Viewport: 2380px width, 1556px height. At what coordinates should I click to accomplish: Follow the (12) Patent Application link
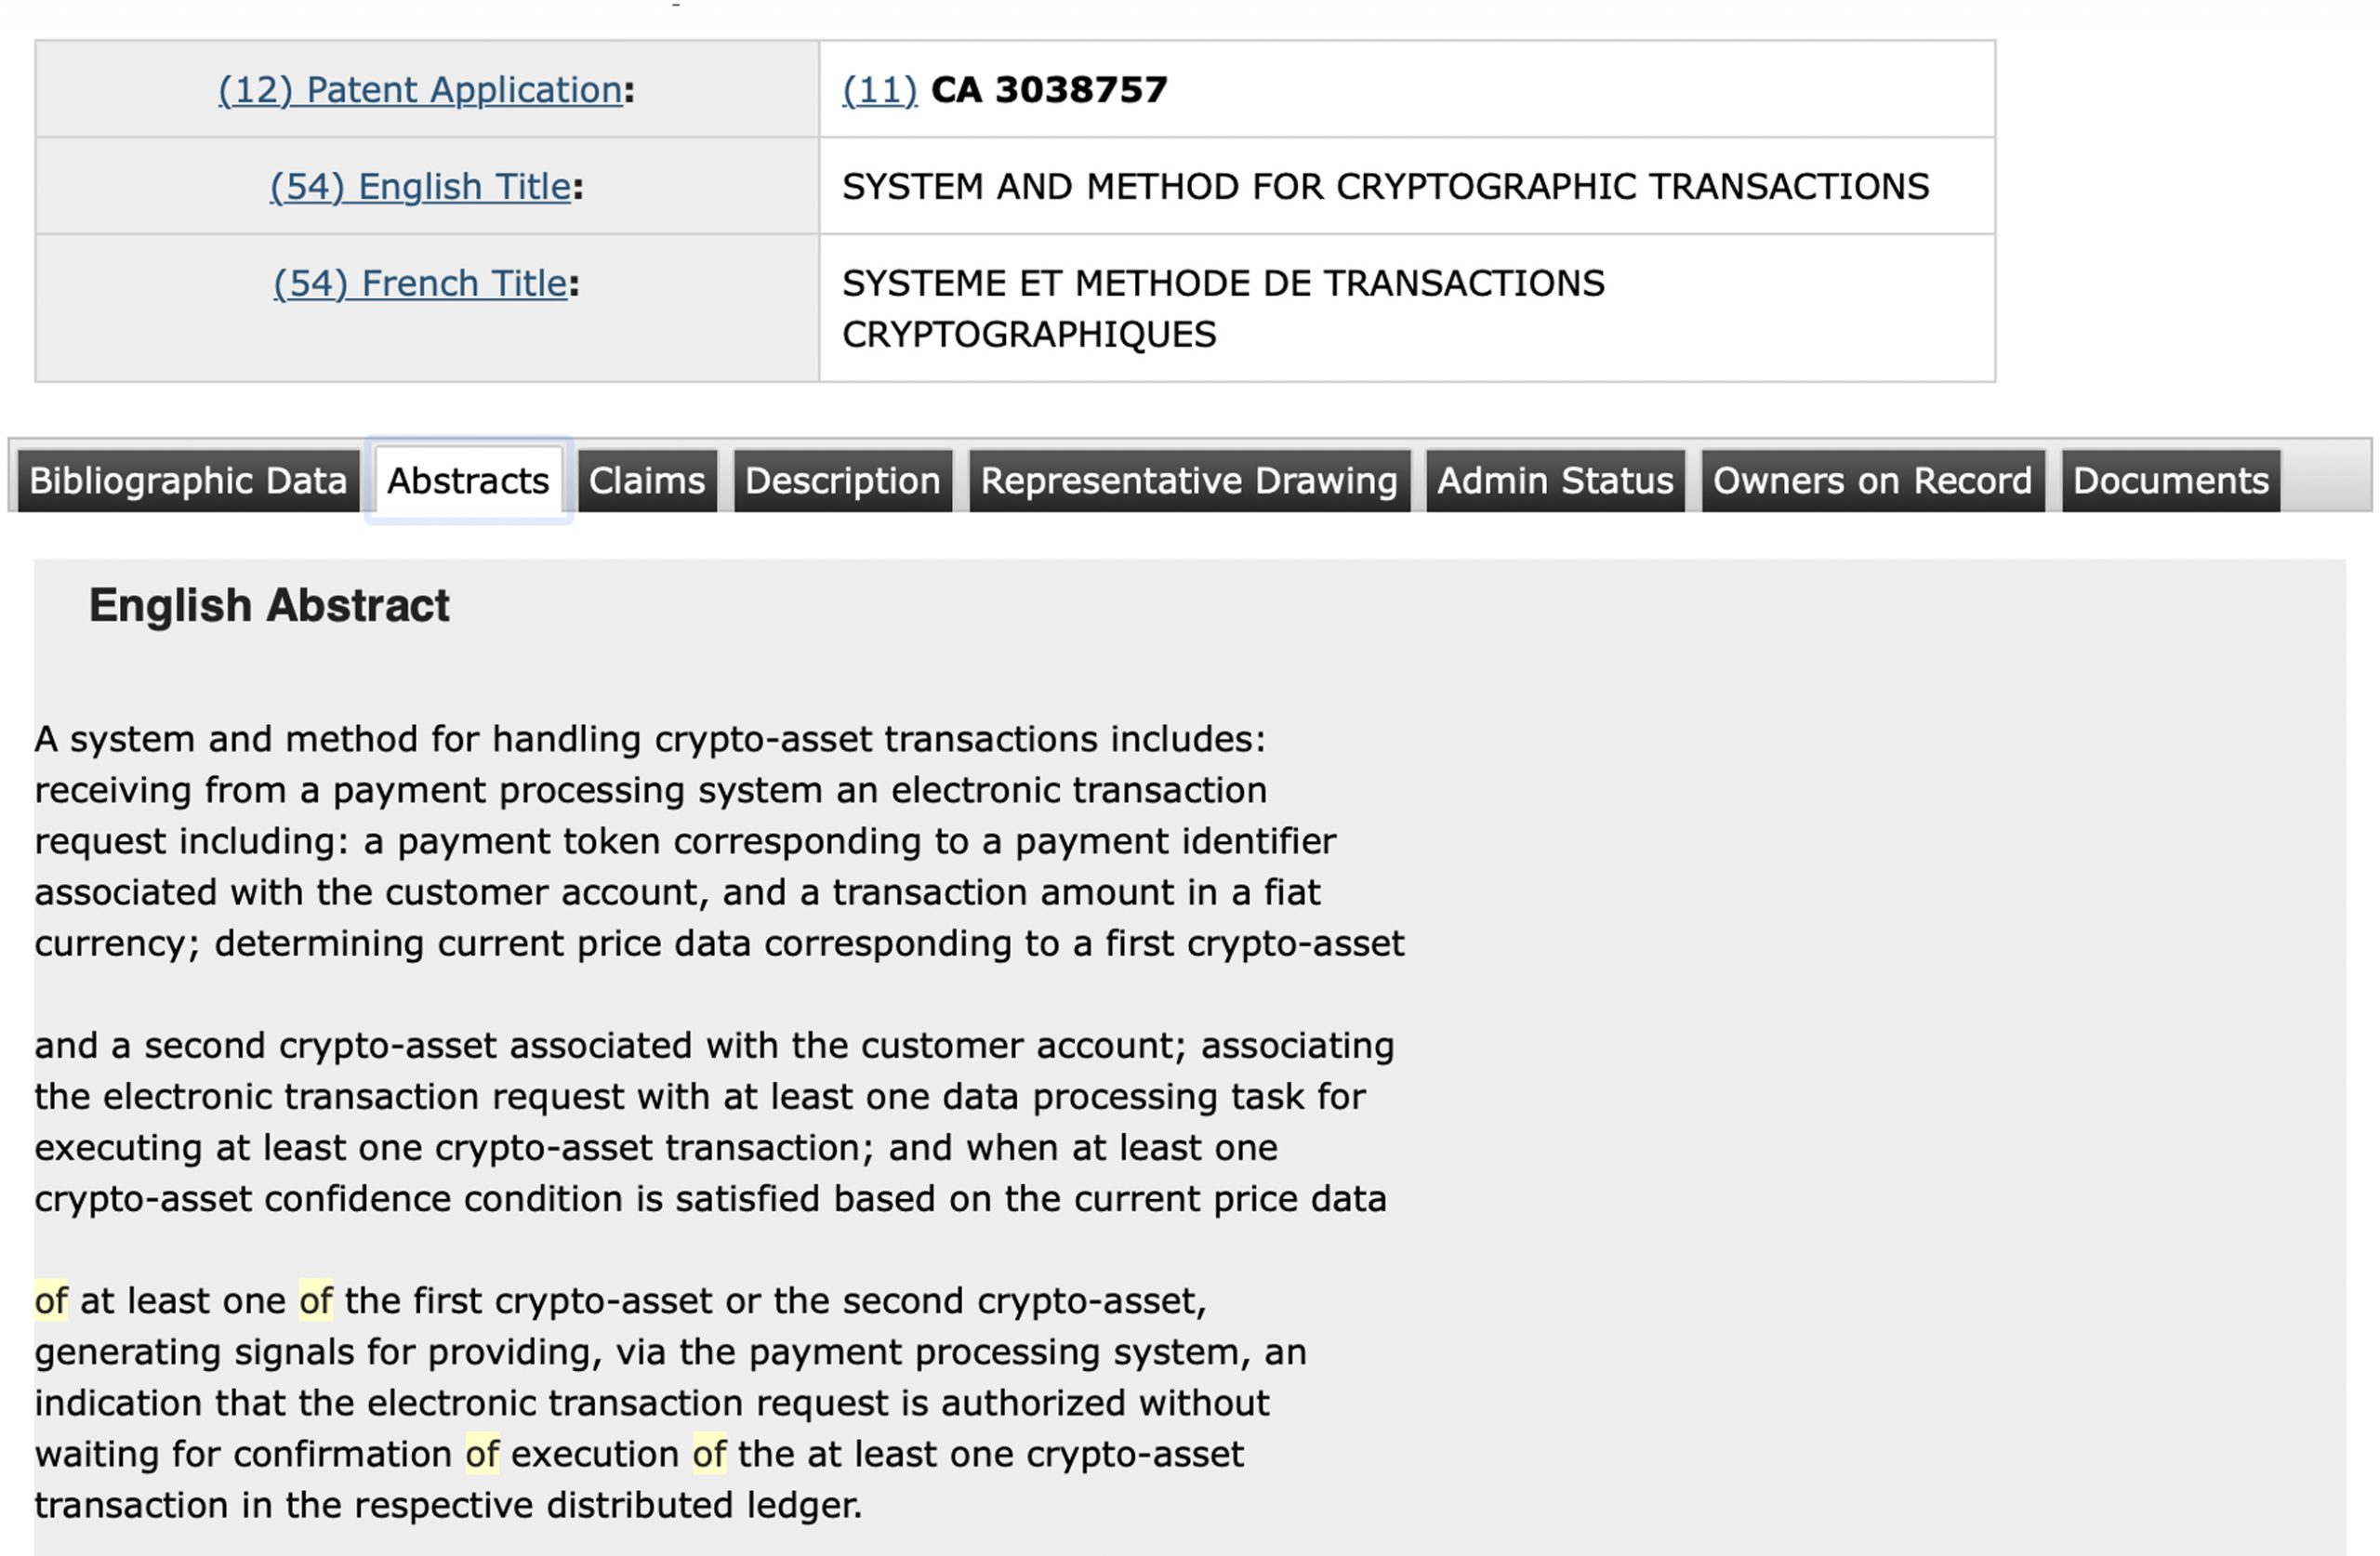[421, 90]
